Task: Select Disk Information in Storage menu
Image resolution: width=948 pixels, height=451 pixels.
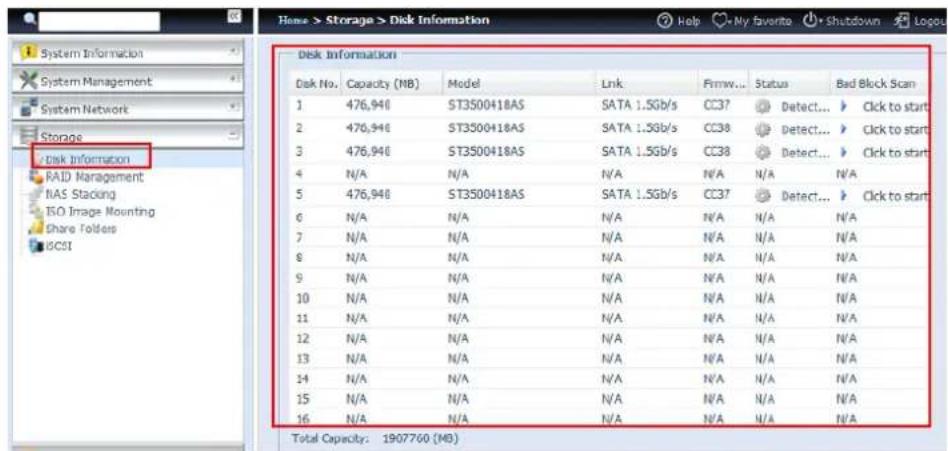Action: click(x=88, y=159)
